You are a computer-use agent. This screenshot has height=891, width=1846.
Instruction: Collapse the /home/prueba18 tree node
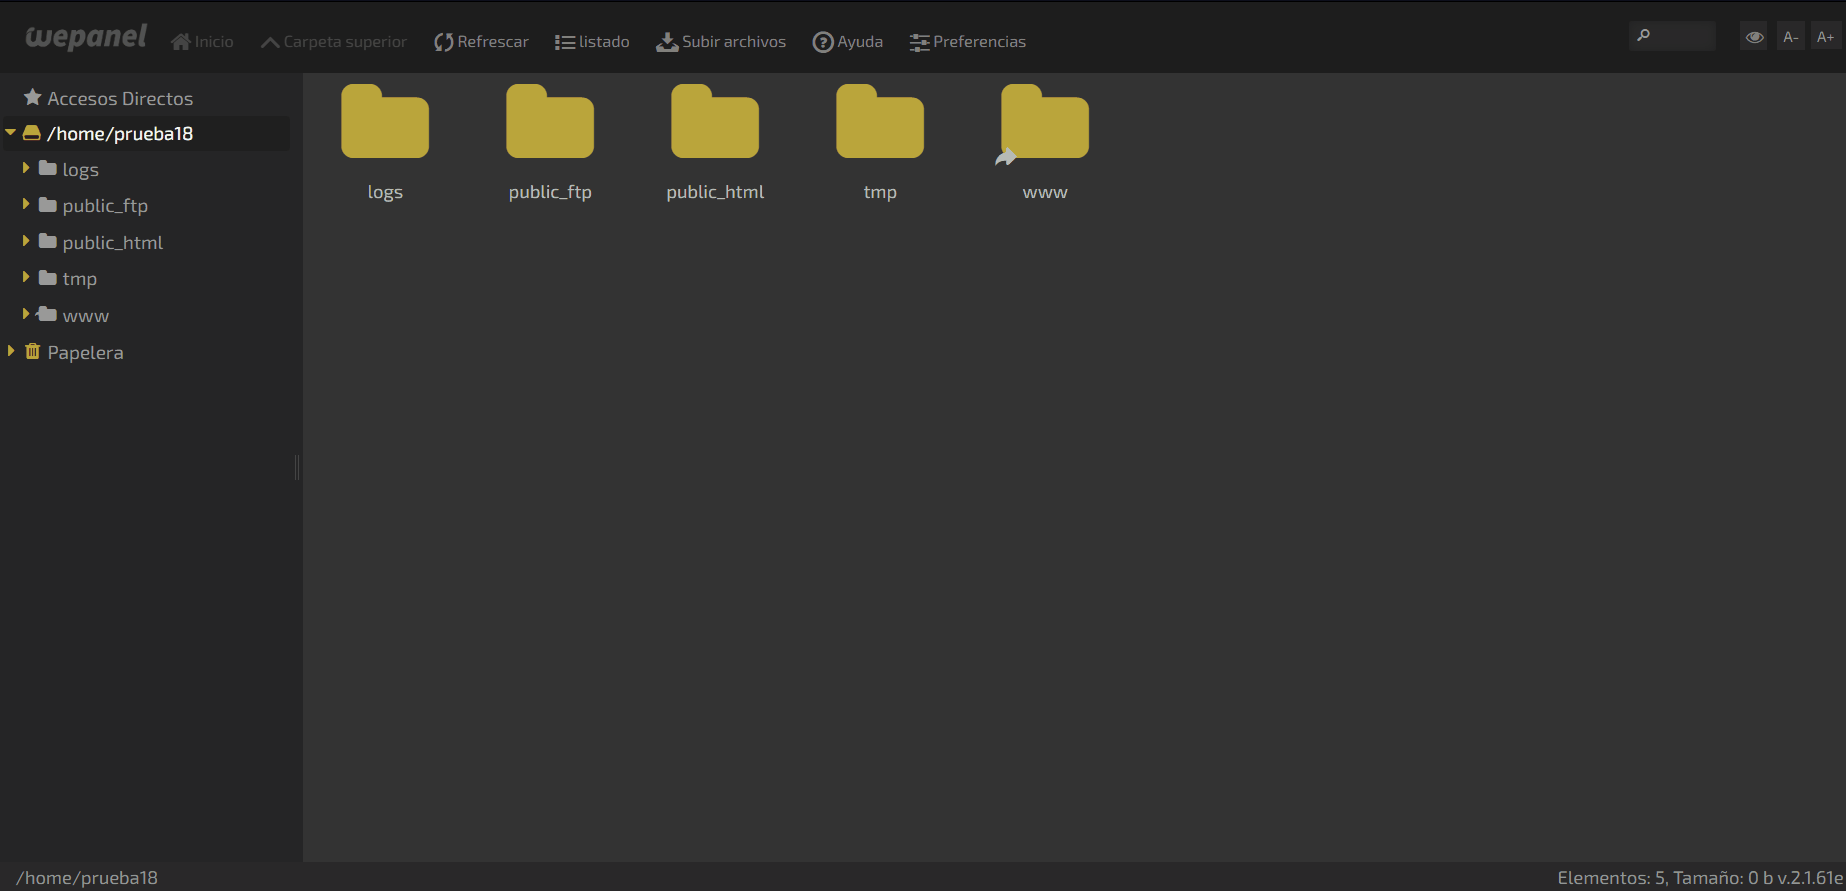pos(11,133)
